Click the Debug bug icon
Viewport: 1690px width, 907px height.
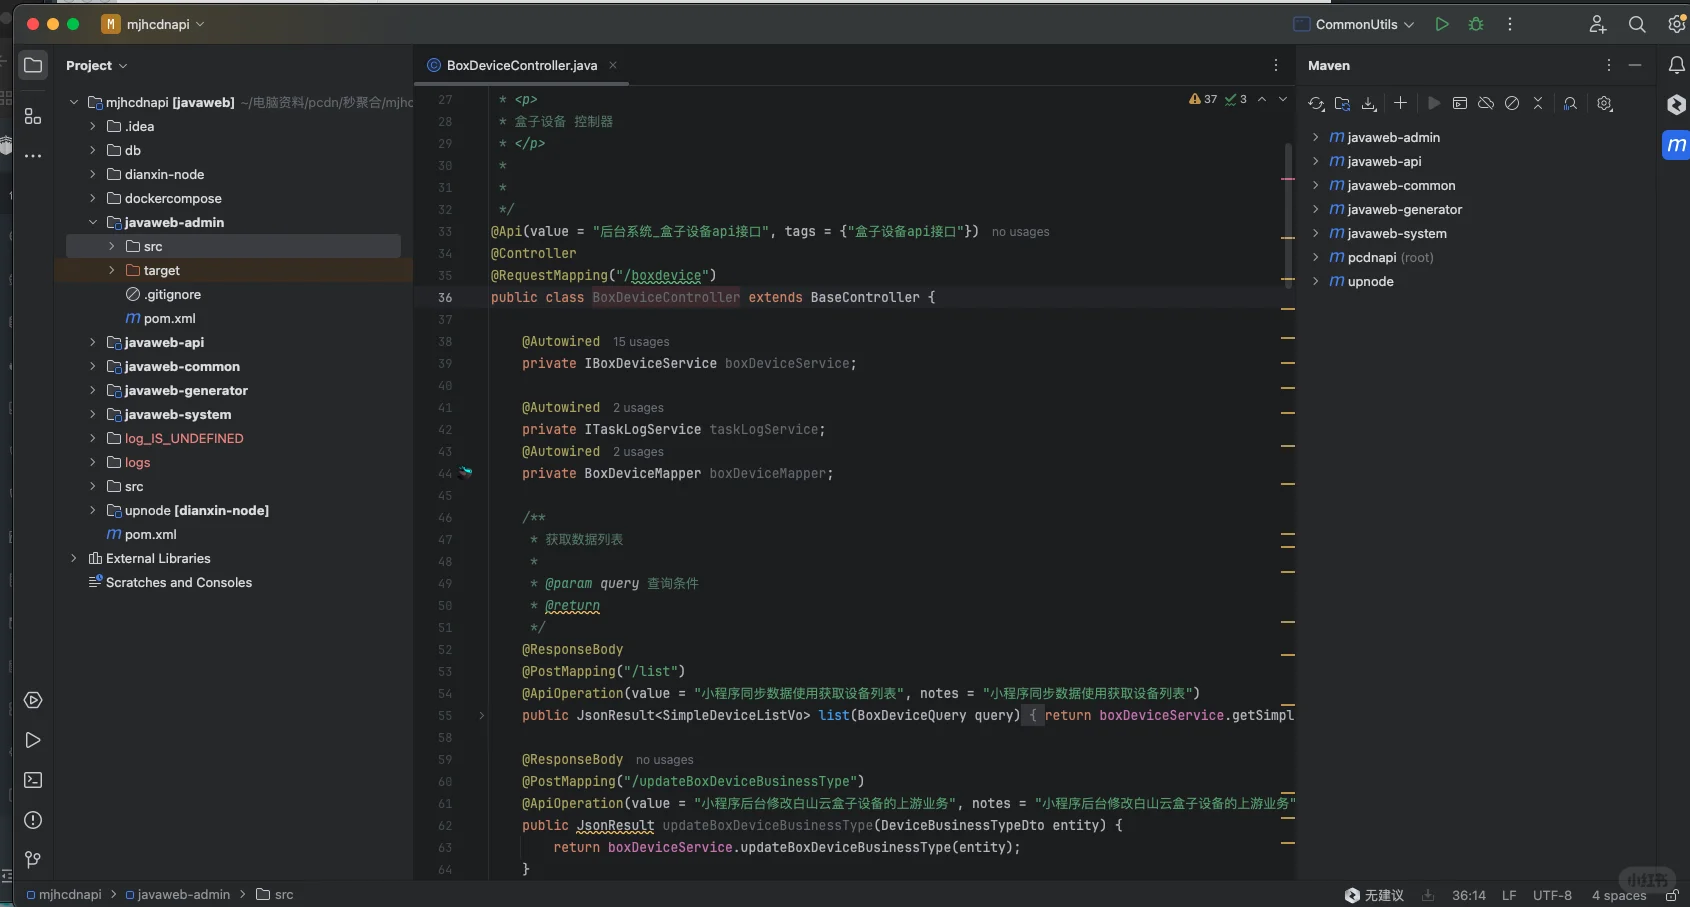click(x=1476, y=24)
